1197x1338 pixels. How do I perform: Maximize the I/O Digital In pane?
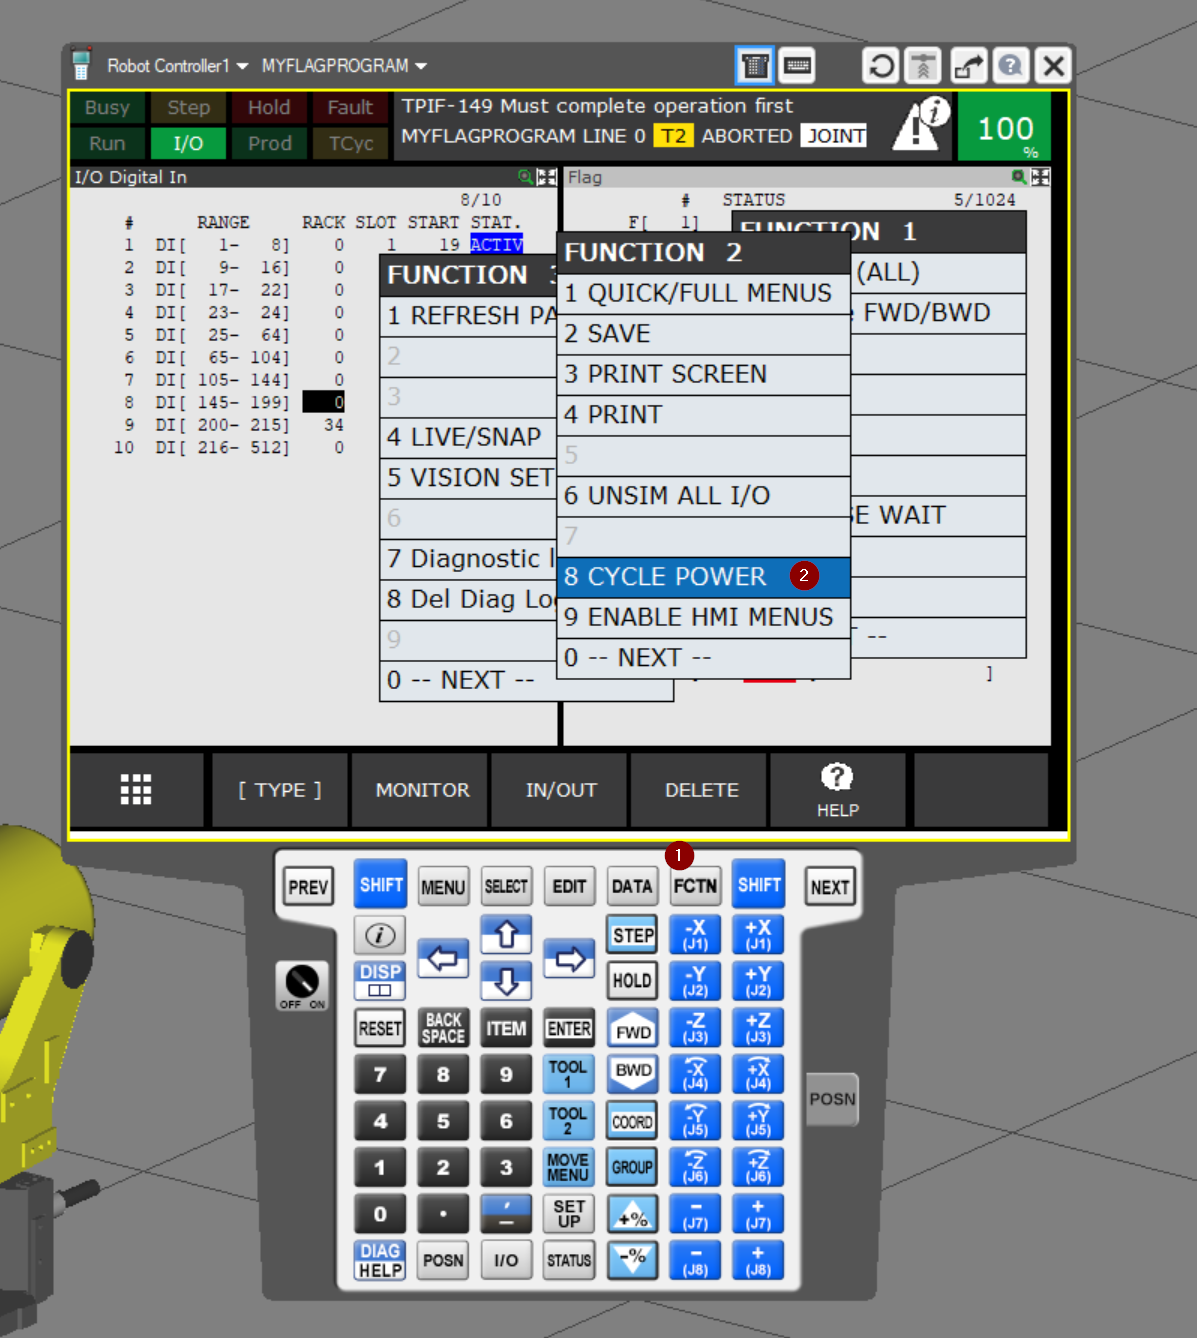click(546, 177)
